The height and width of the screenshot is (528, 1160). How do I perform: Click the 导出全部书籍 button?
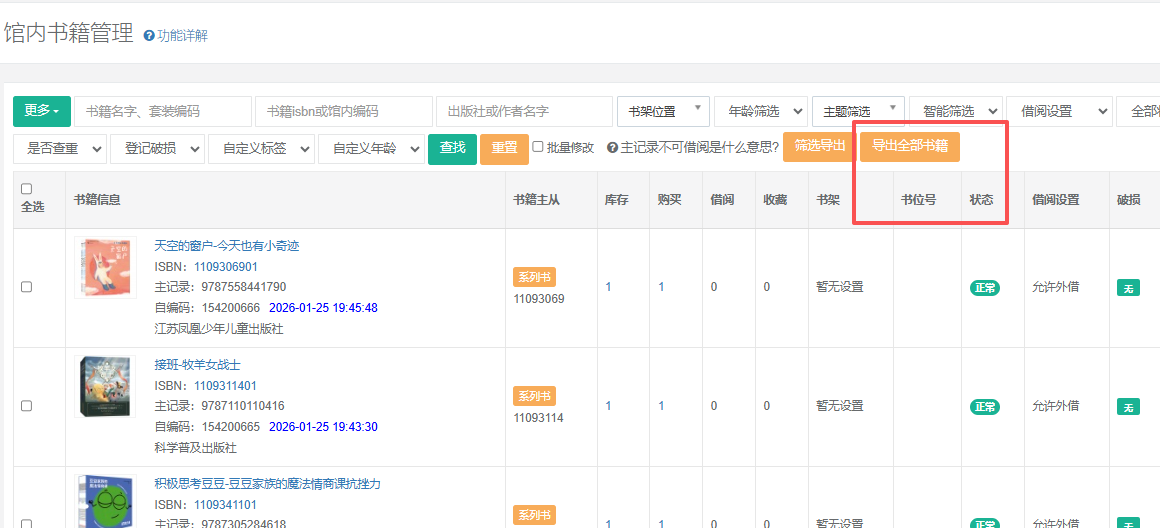click(909, 146)
